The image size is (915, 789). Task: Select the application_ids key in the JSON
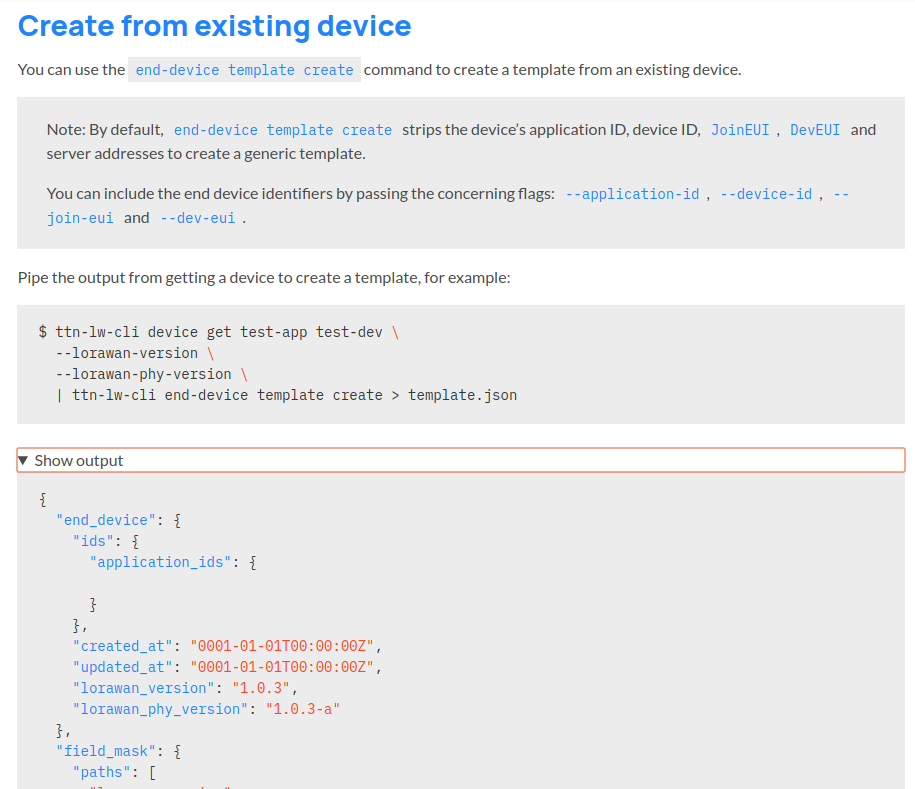pos(160,561)
